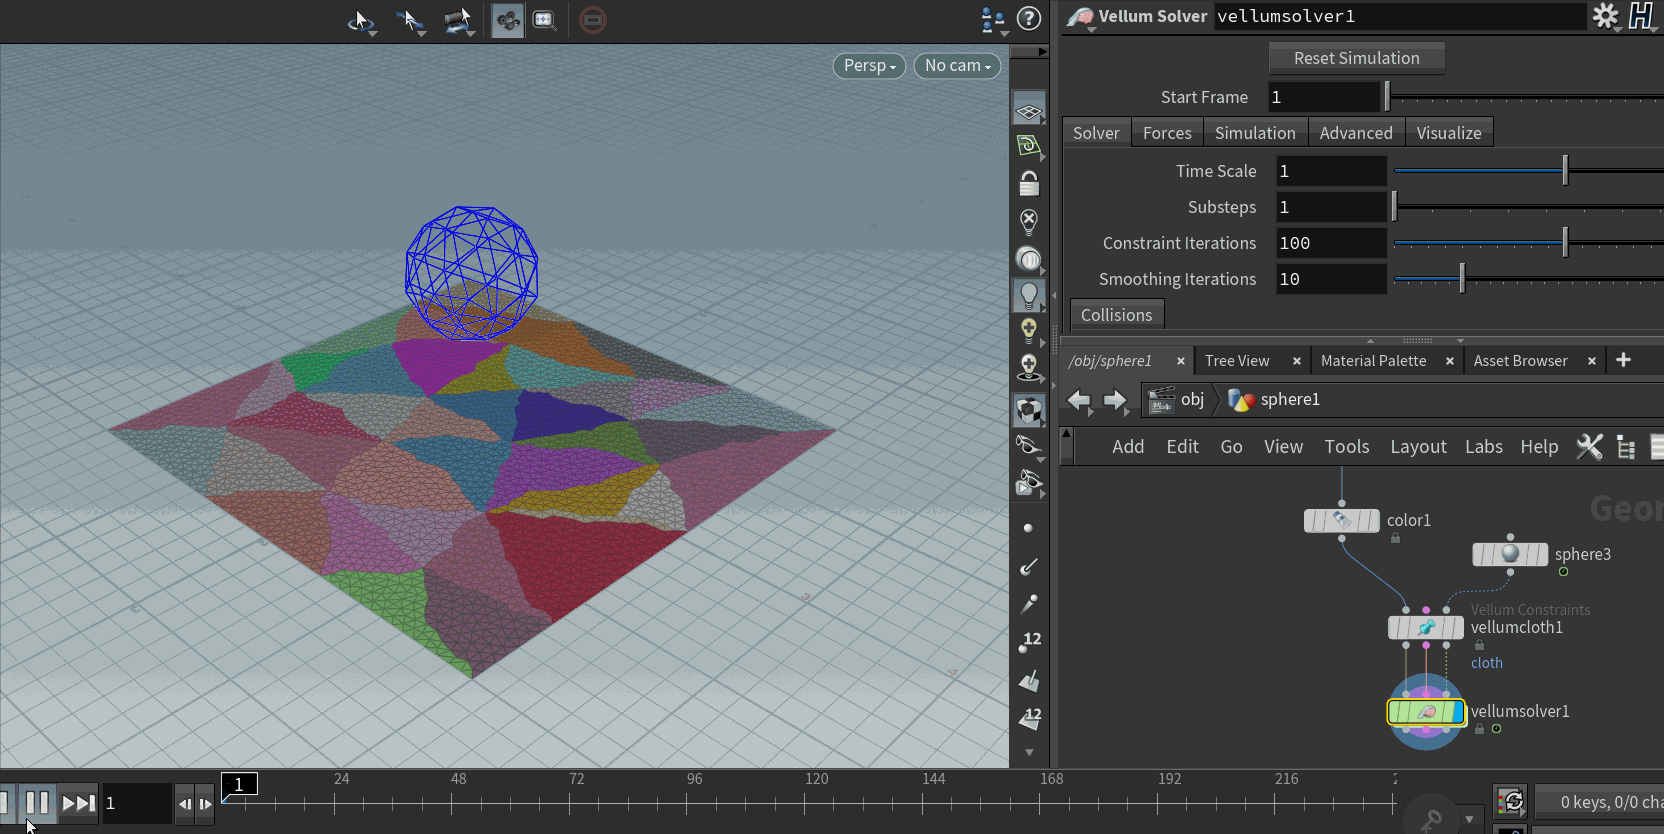This screenshot has width=1664, height=834.
Task: Open the parameter gear settings icon
Action: [1605, 16]
